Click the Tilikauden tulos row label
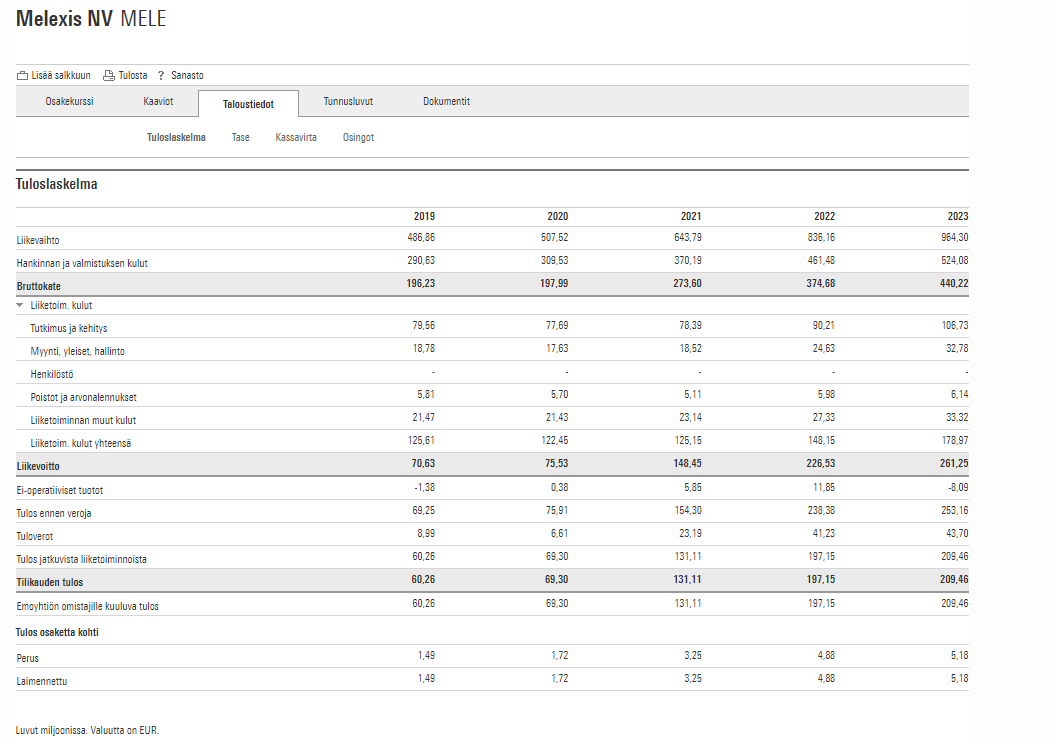1056x744 pixels. point(50,582)
